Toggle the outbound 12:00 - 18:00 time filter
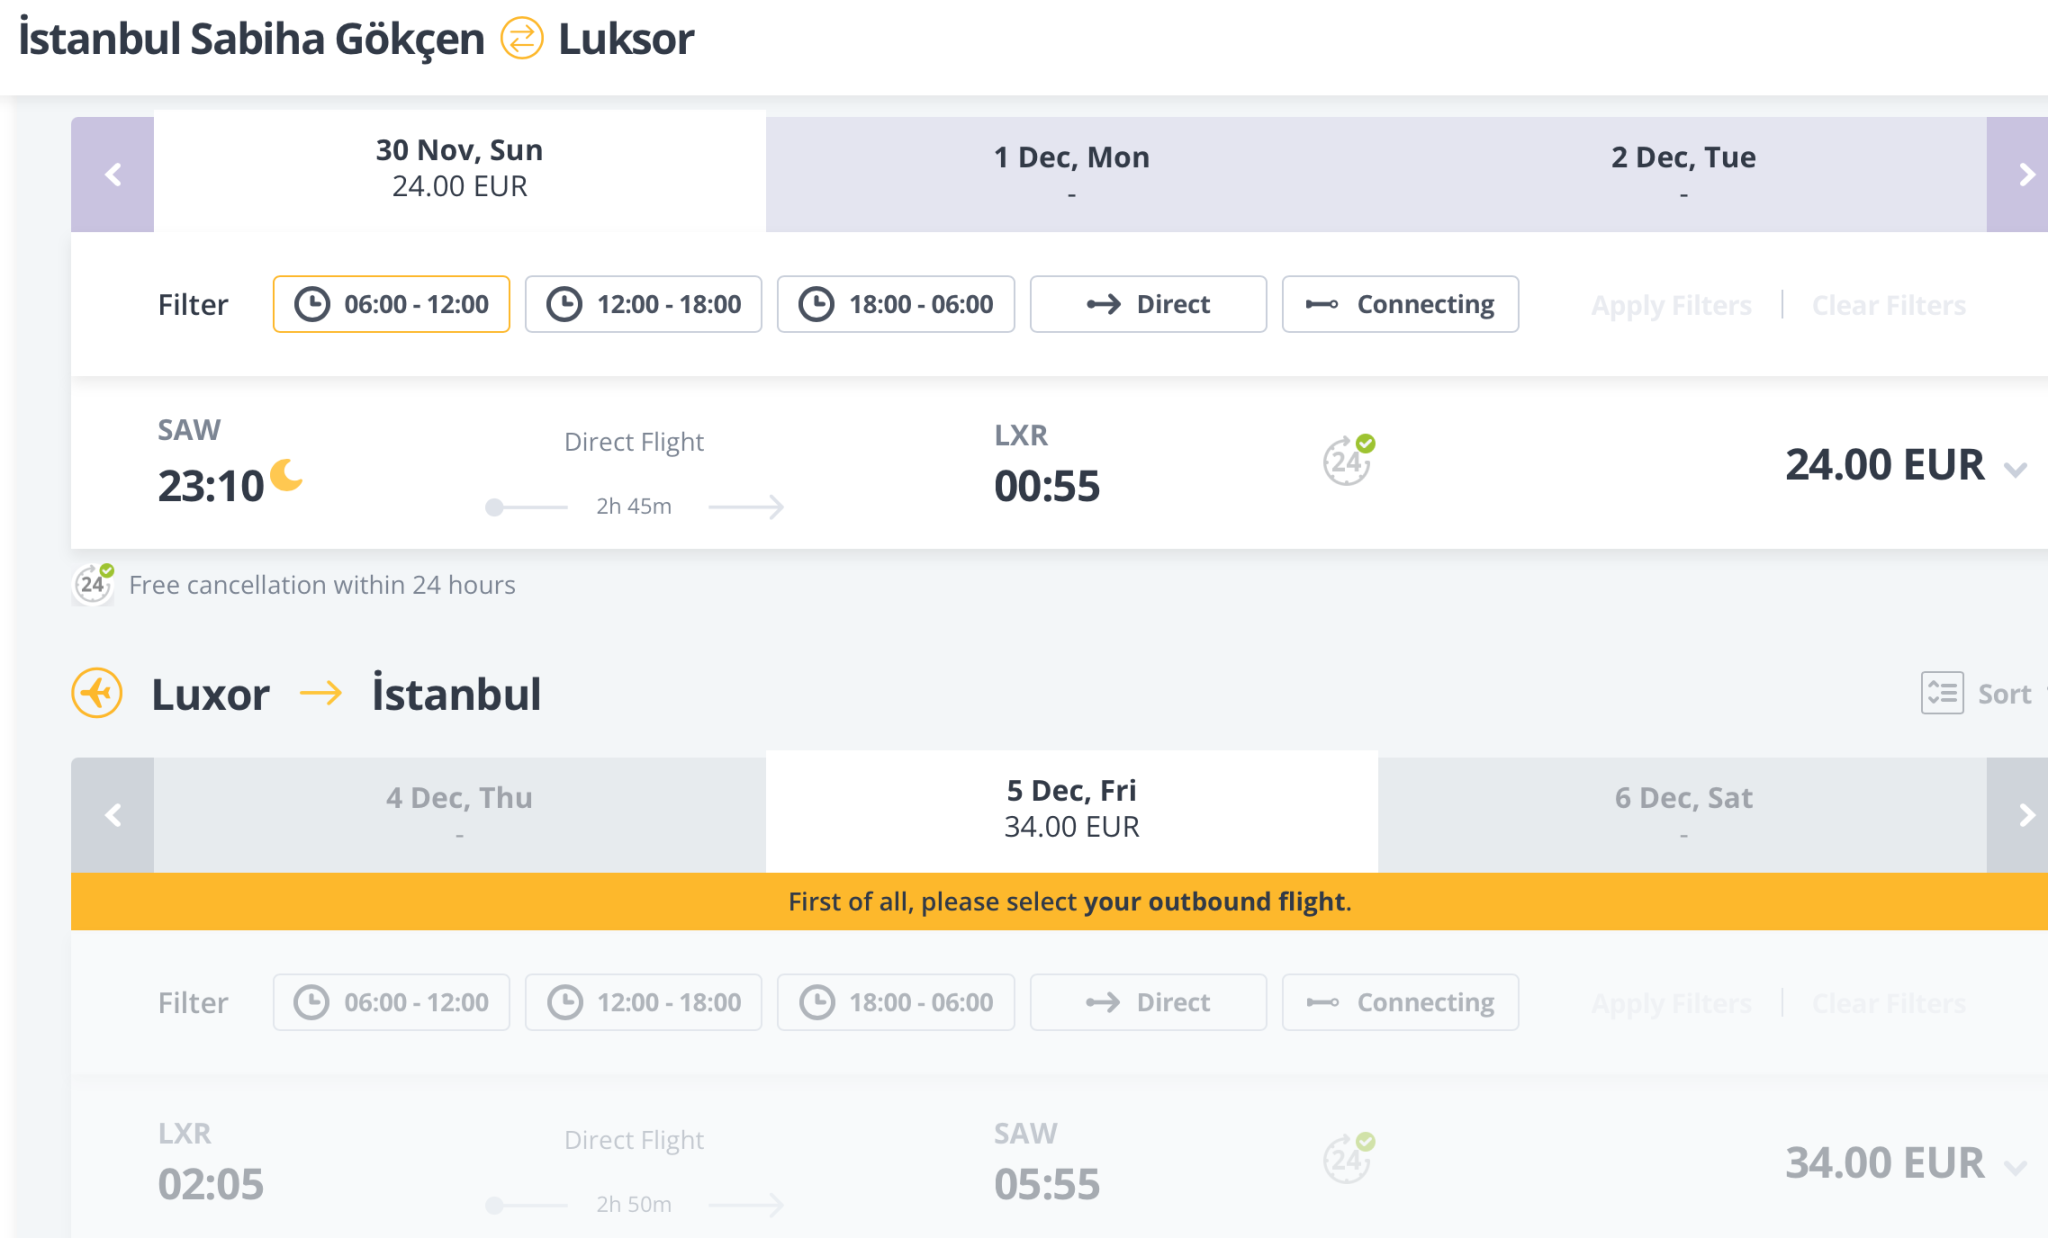The image size is (2048, 1238). pyautogui.click(x=643, y=304)
